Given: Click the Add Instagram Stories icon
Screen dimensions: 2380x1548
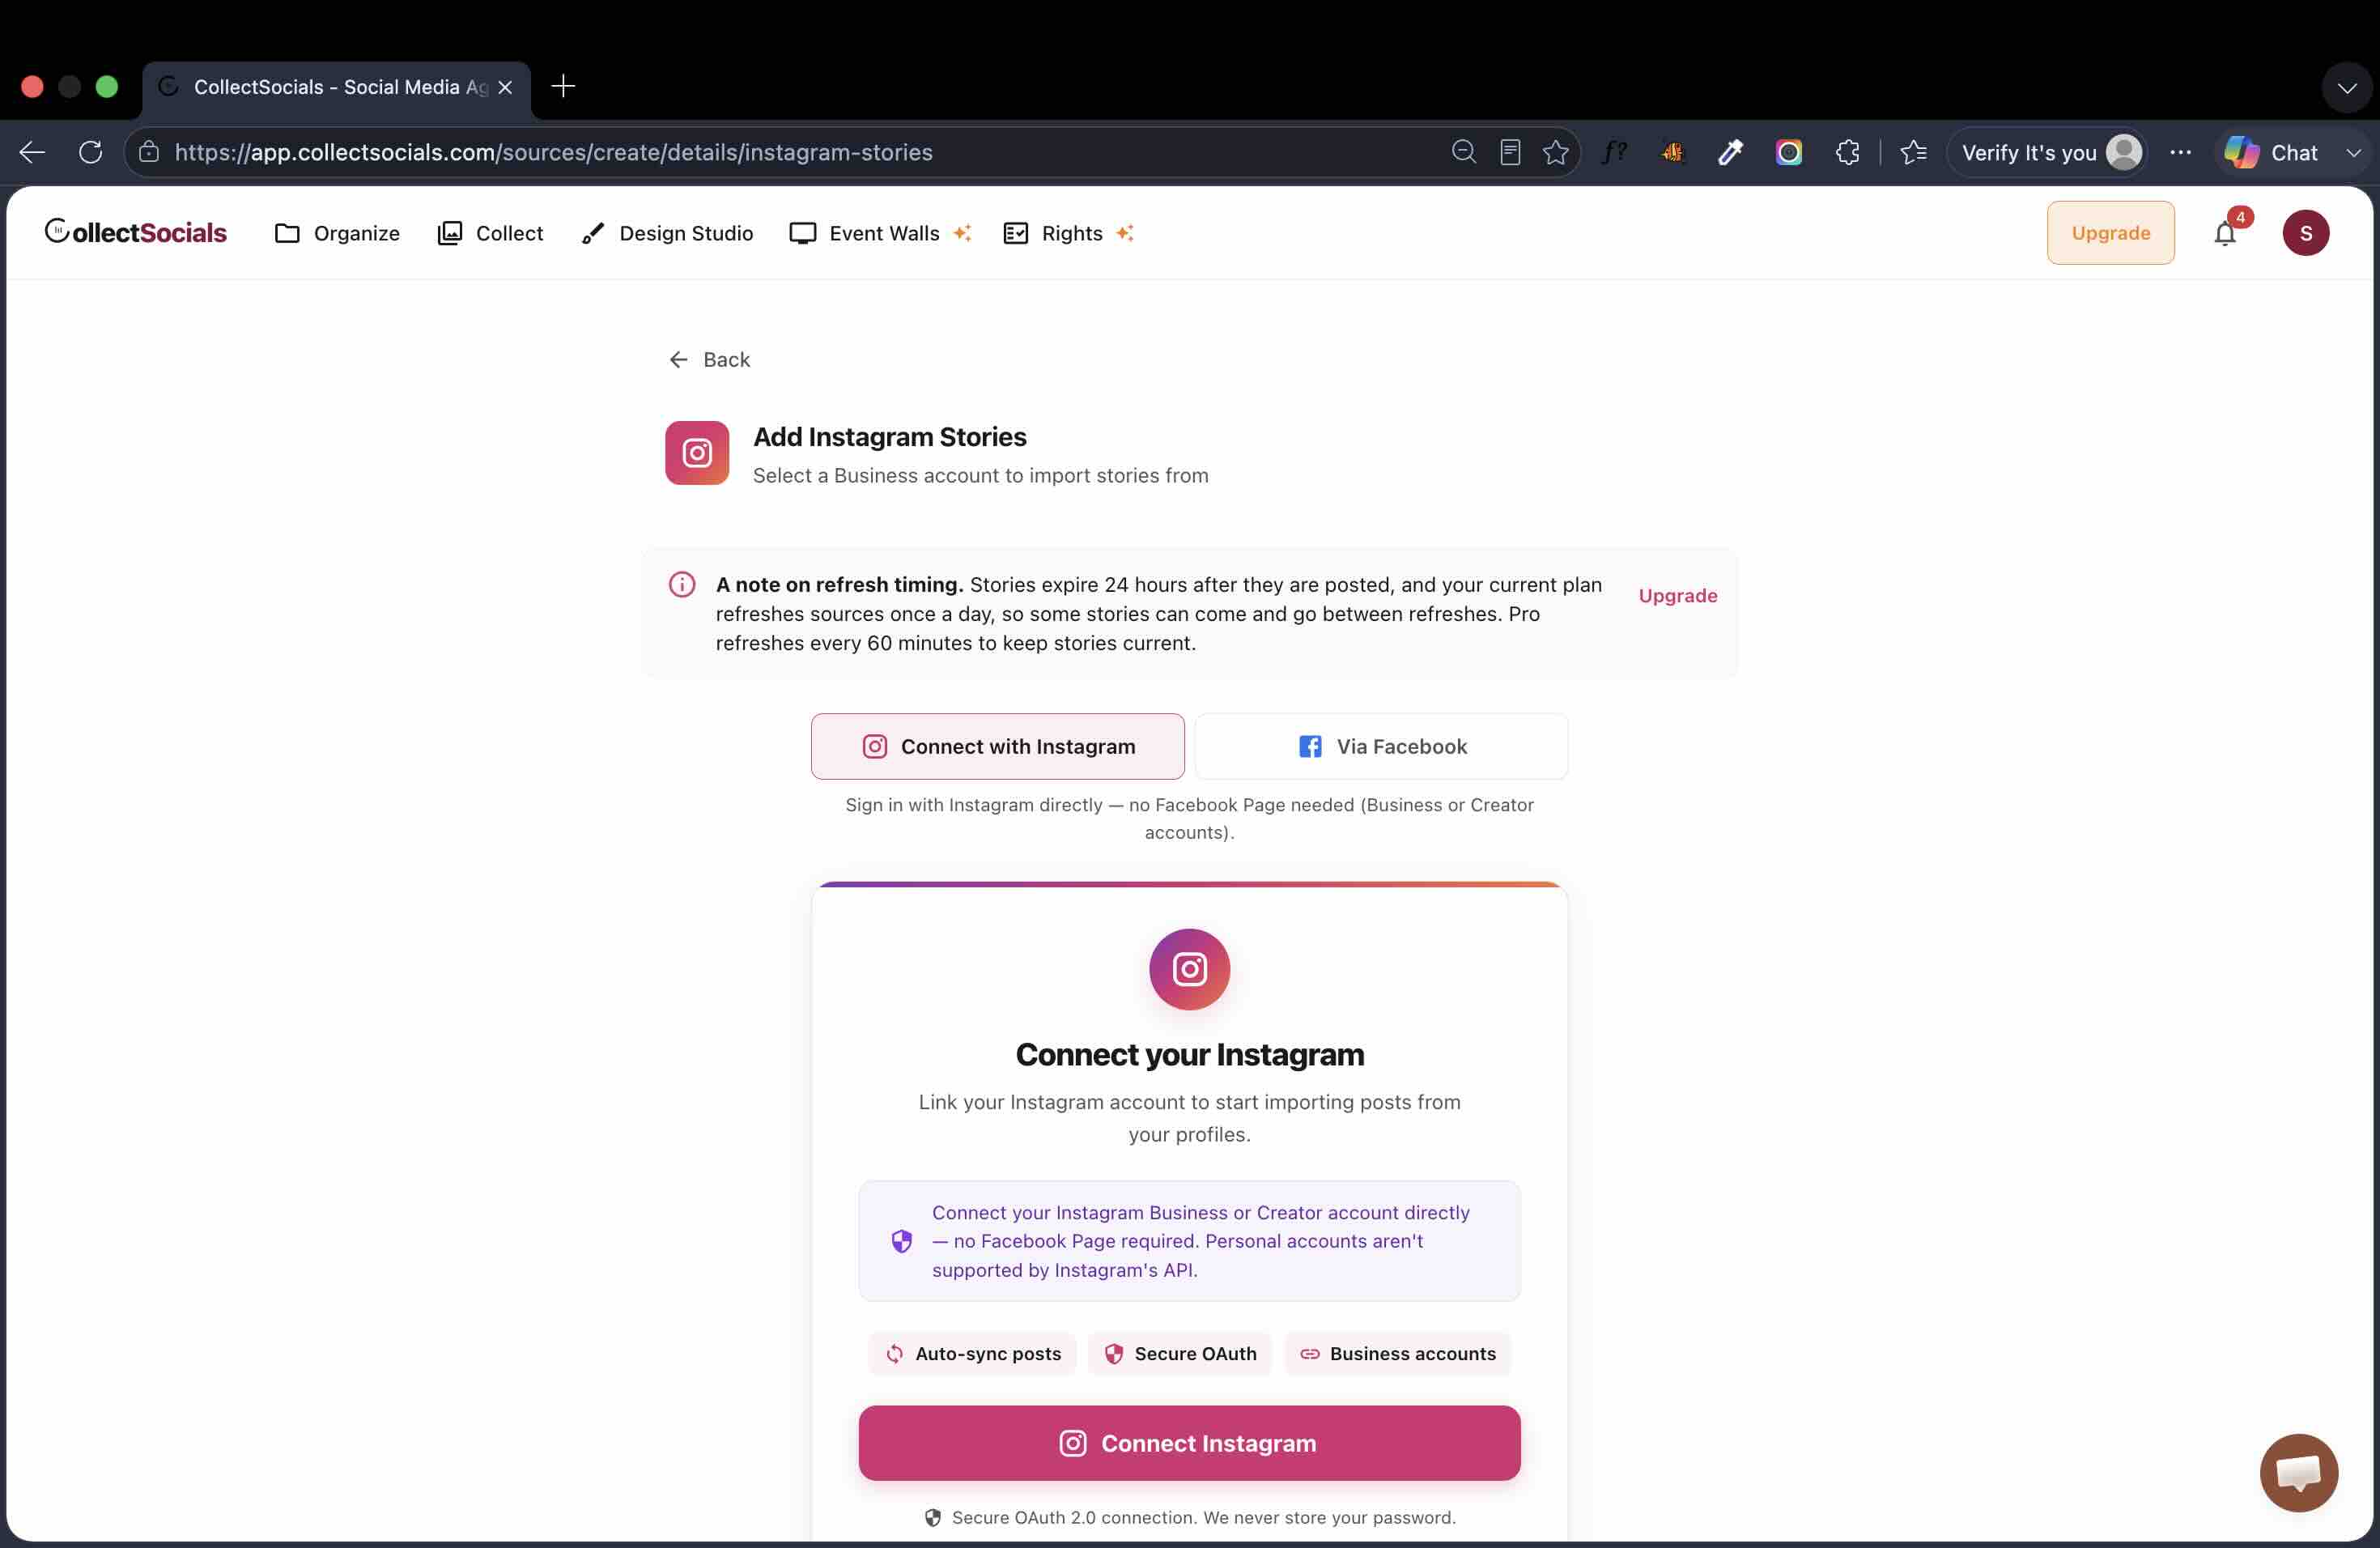Looking at the screenshot, I should pos(697,453).
